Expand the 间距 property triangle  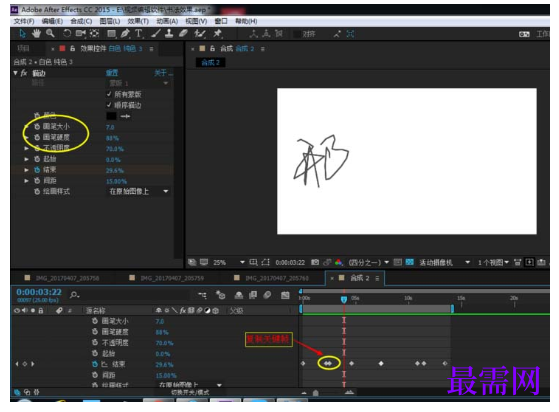[26, 181]
